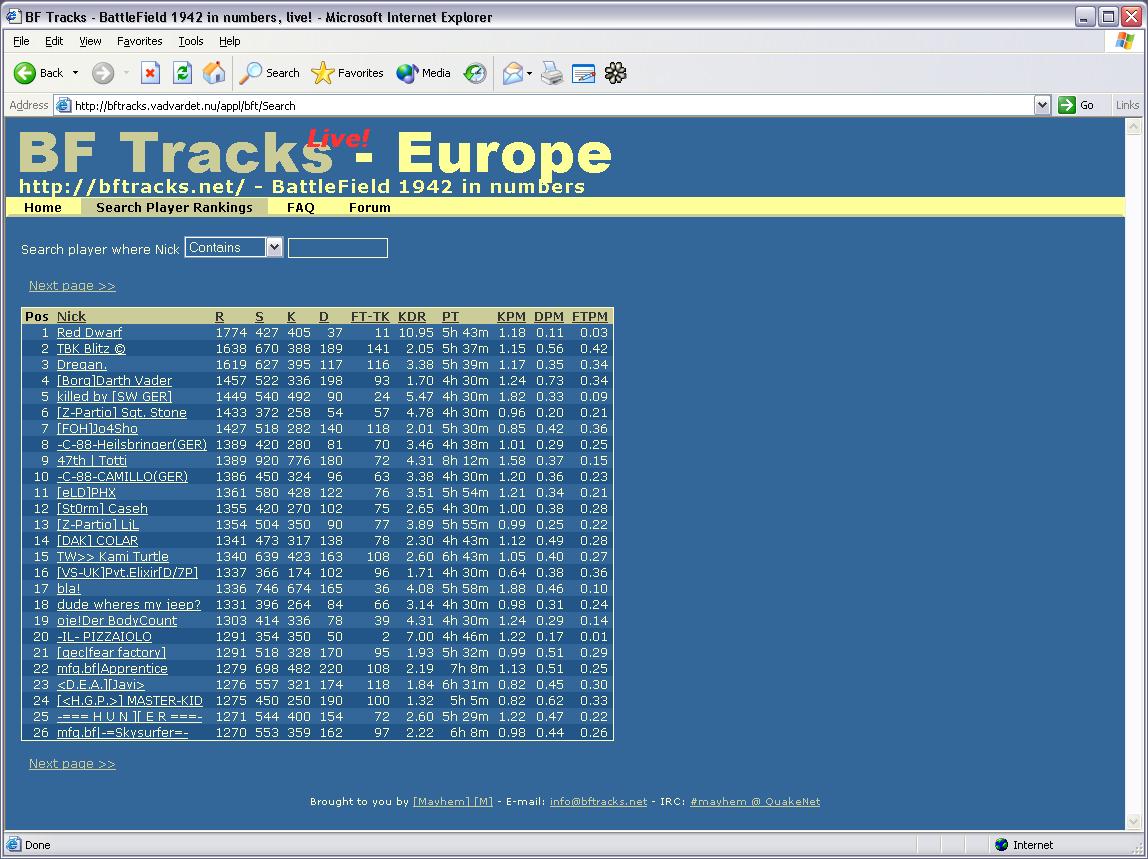Screen dimensions: 1148x859
Task: Click the [Mayhem] [M] footer link
Action: pyautogui.click(x=452, y=802)
